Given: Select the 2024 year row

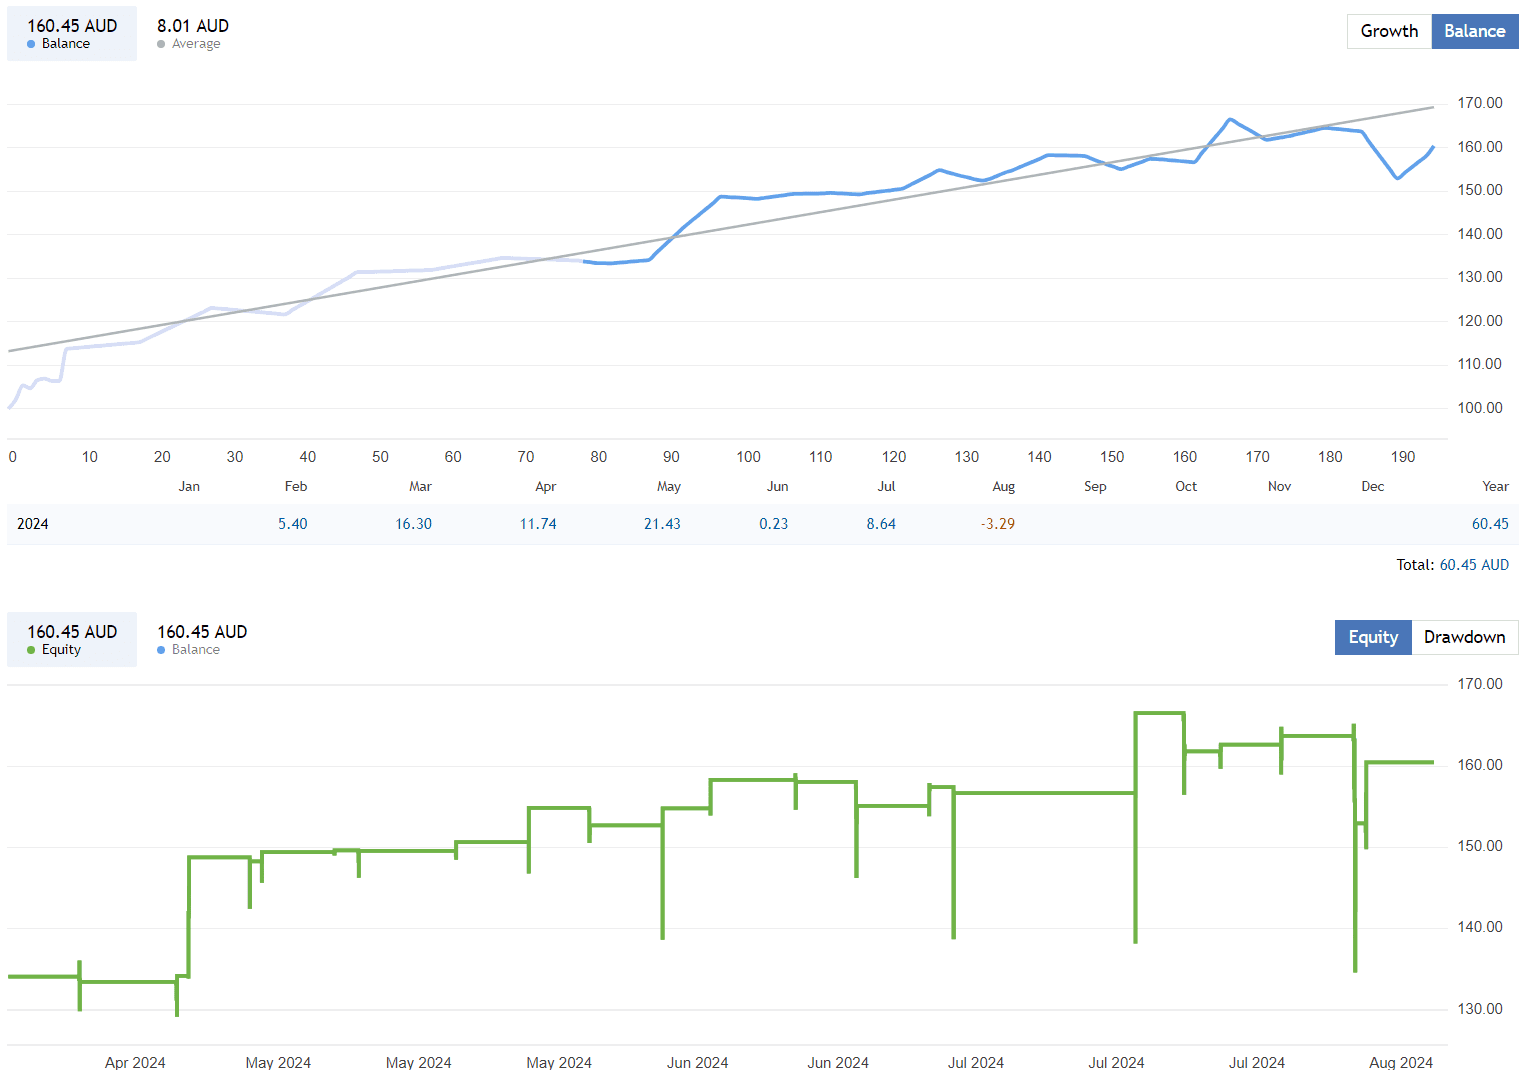Looking at the screenshot, I should pos(33,523).
